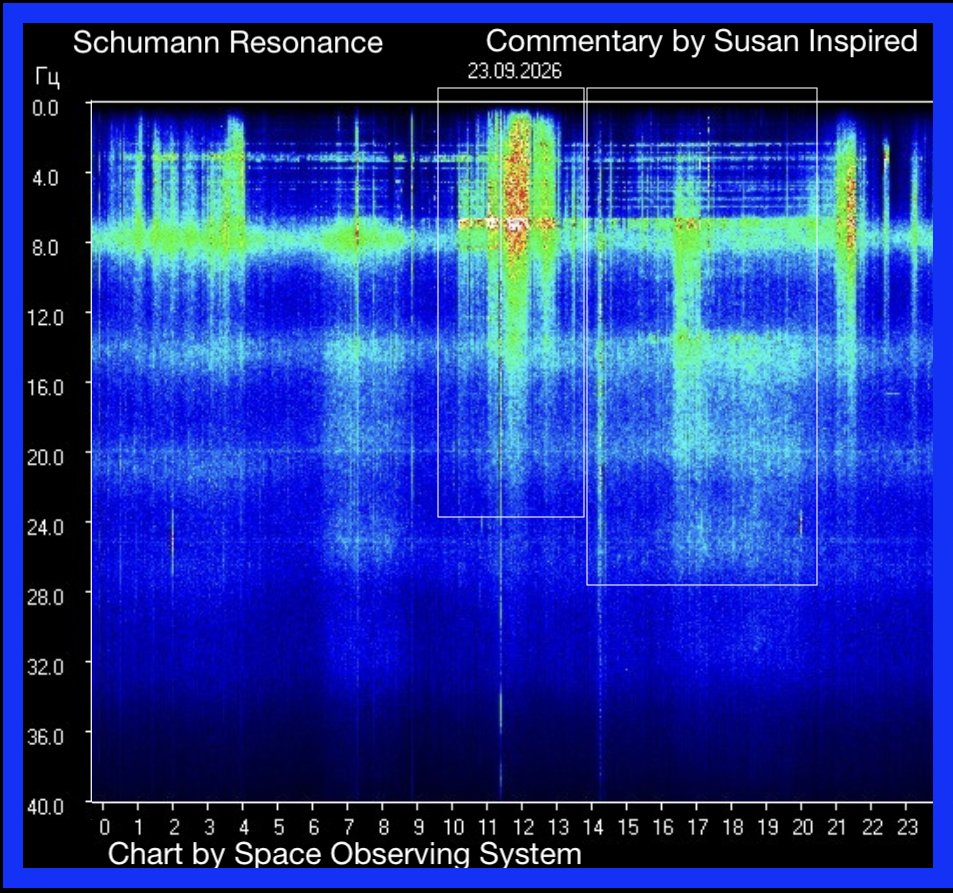Click hour 6 on the time axis
This screenshot has width=953, height=893.
coord(314,827)
